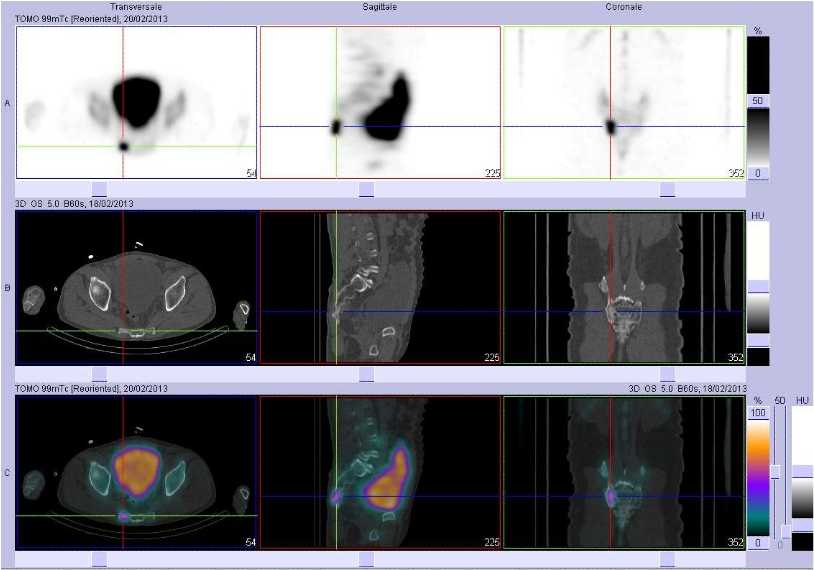Click slice slider thumb under row B coronal CT
The width and height of the screenshot is (814, 570).
coord(668,374)
